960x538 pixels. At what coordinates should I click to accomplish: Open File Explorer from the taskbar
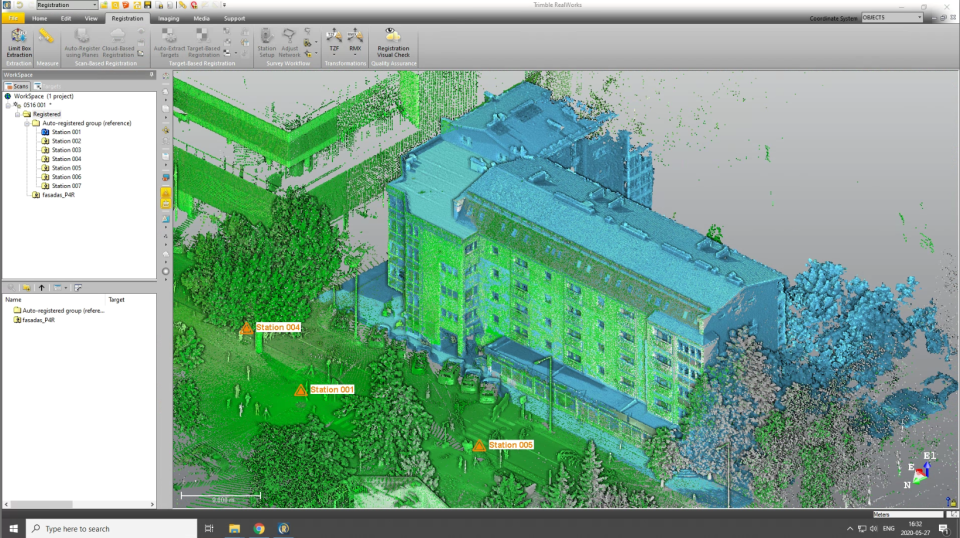pos(234,528)
